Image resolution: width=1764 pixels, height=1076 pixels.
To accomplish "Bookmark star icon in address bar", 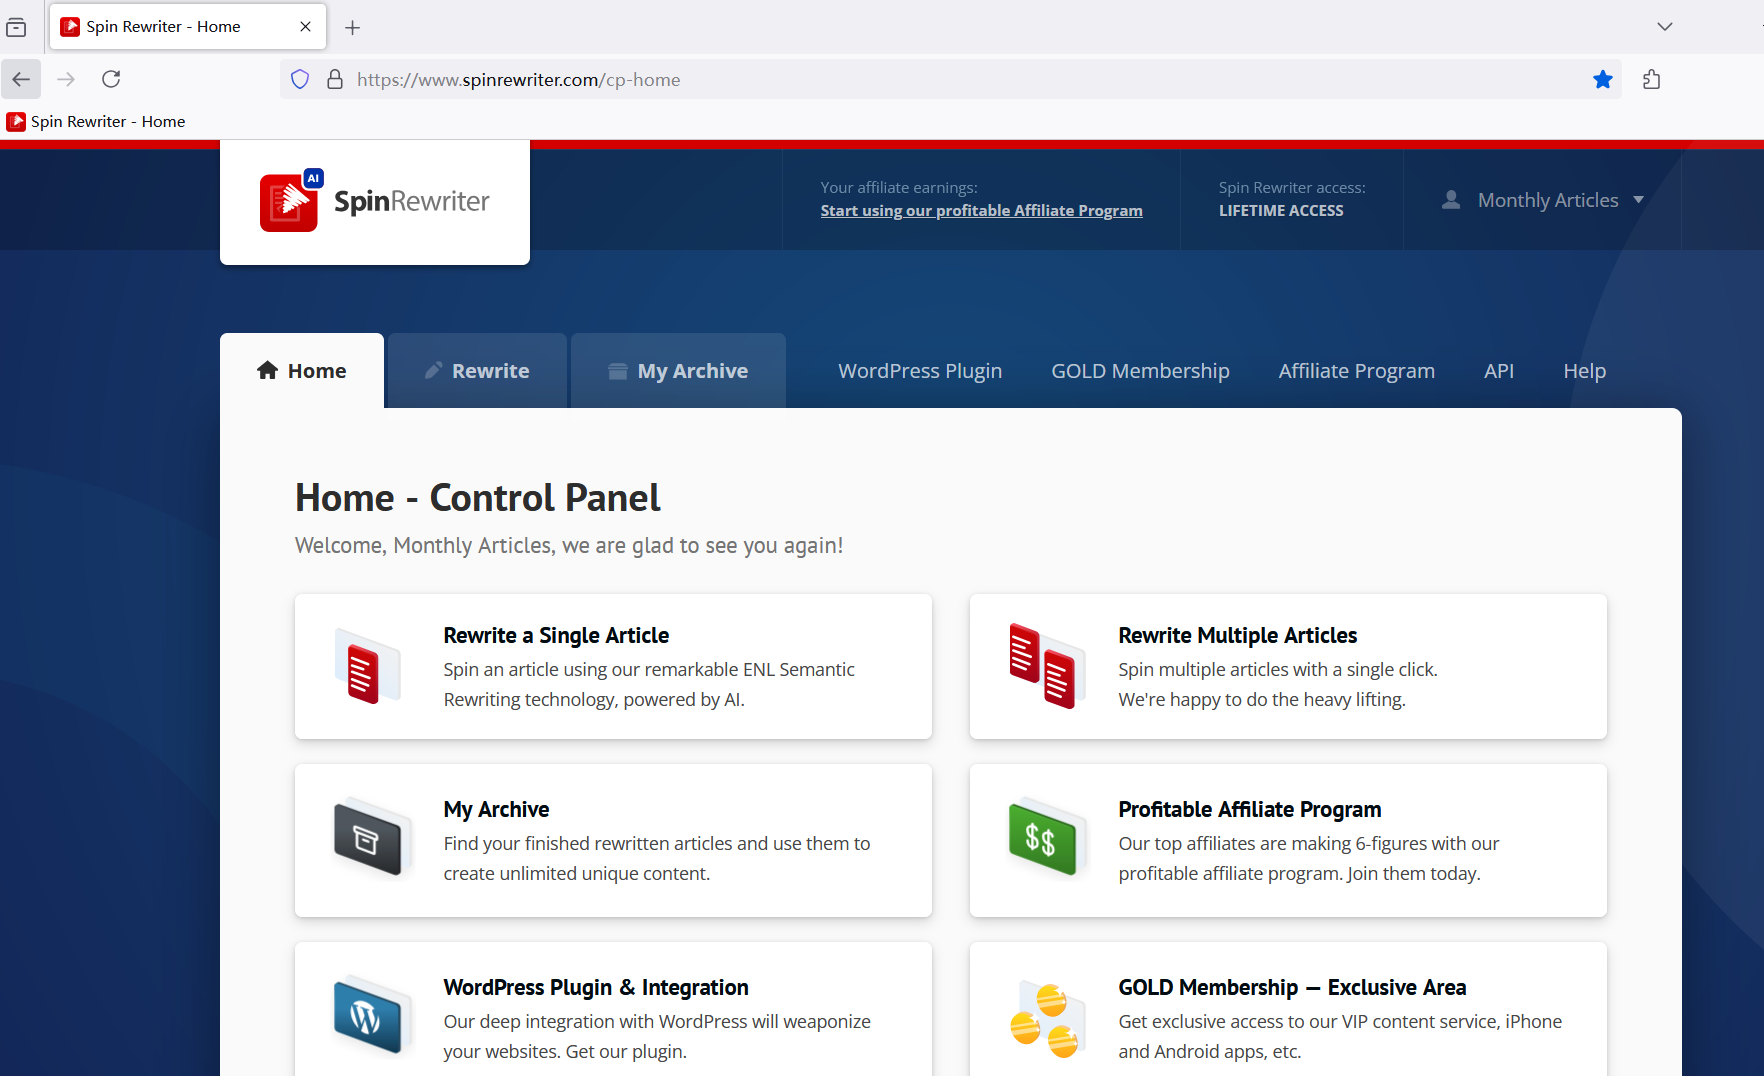I will click(x=1602, y=80).
